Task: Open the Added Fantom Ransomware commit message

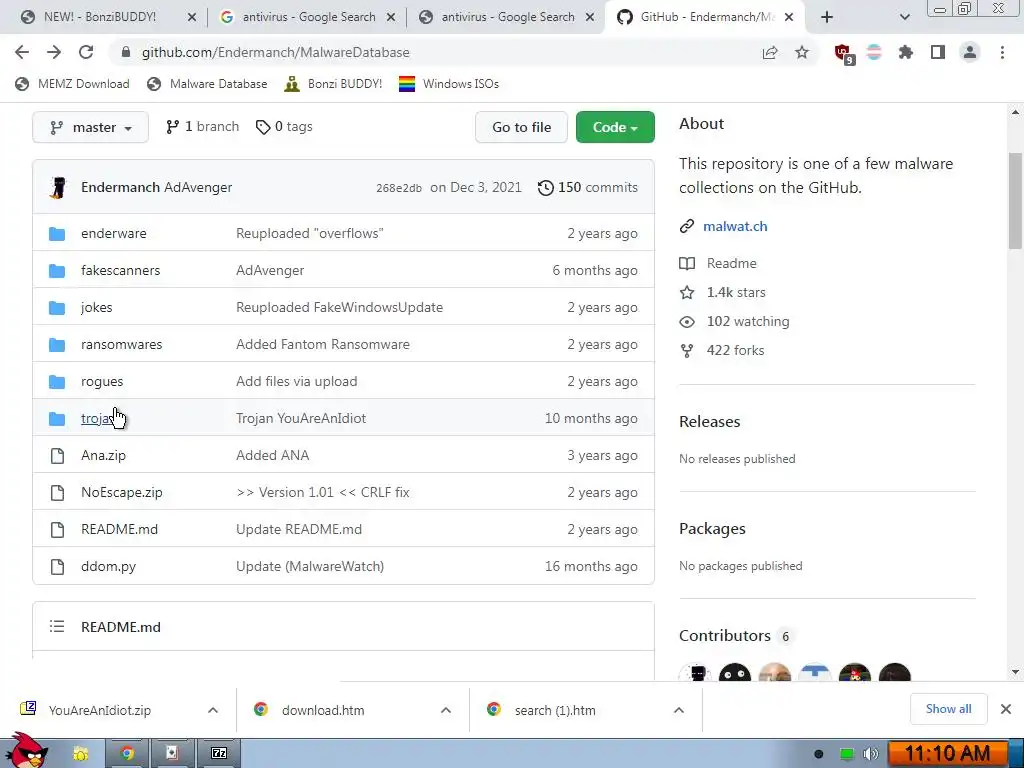Action: click(323, 344)
